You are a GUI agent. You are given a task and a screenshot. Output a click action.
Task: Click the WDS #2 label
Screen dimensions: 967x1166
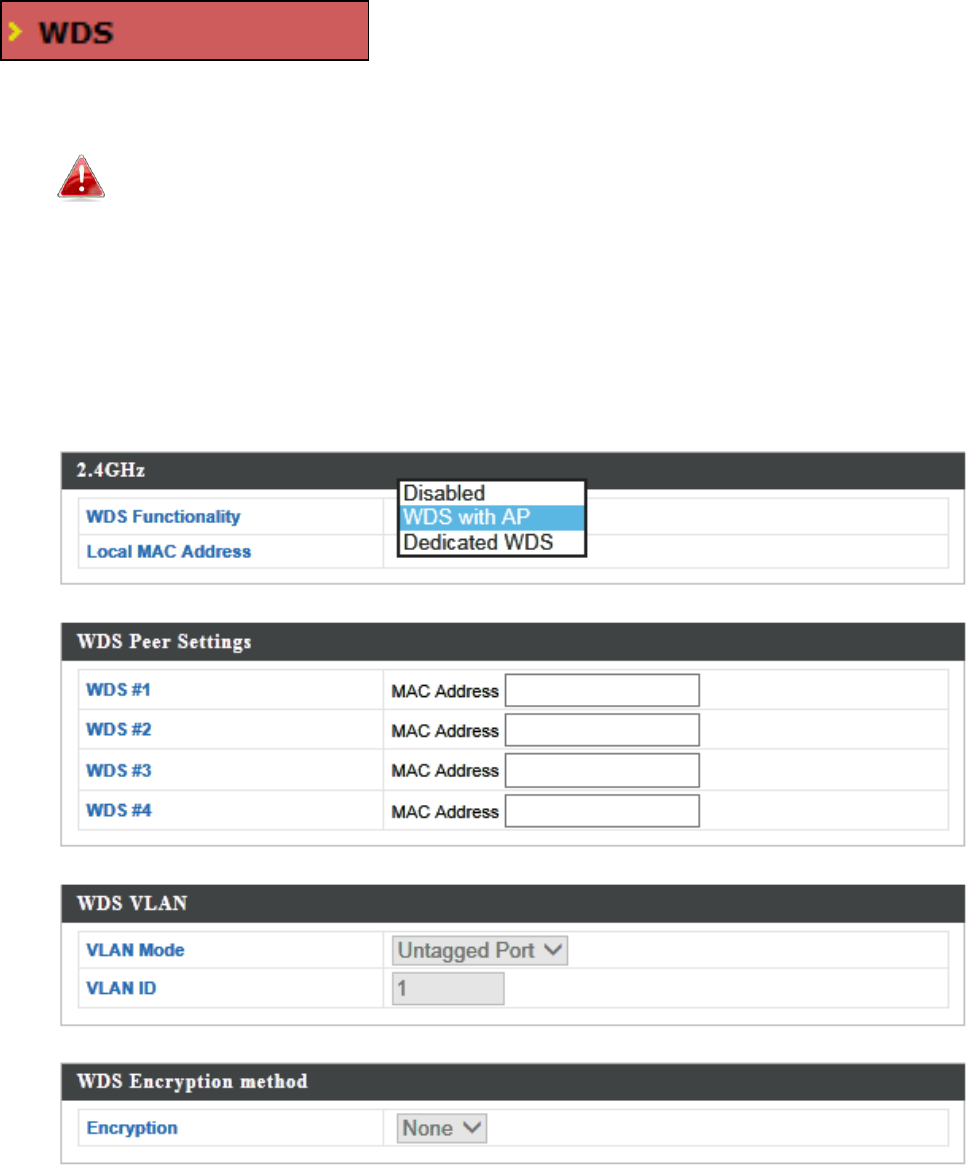(118, 729)
